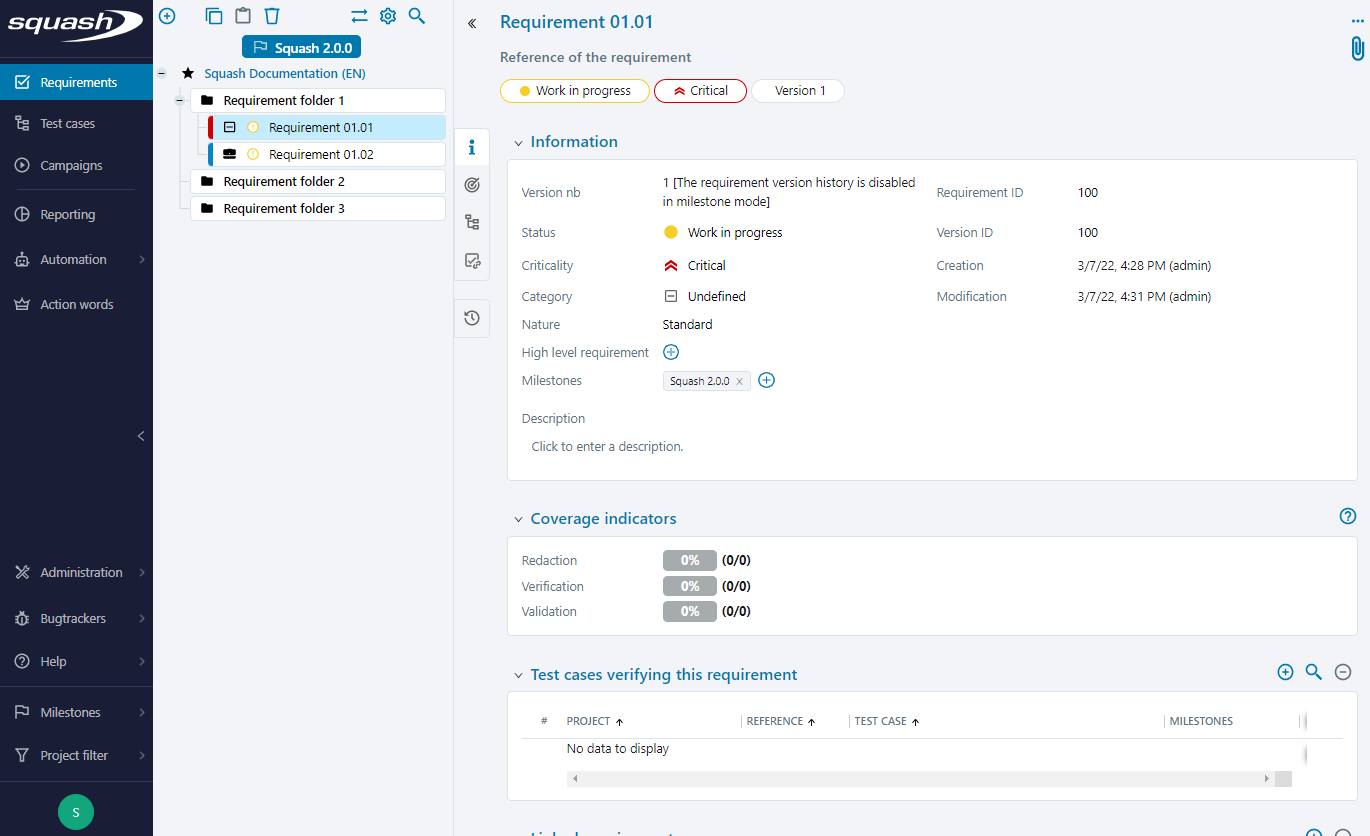The width and height of the screenshot is (1370, 836).
Task: Open the Work in progress status dropdown
Action: click(x=575, y=91)
